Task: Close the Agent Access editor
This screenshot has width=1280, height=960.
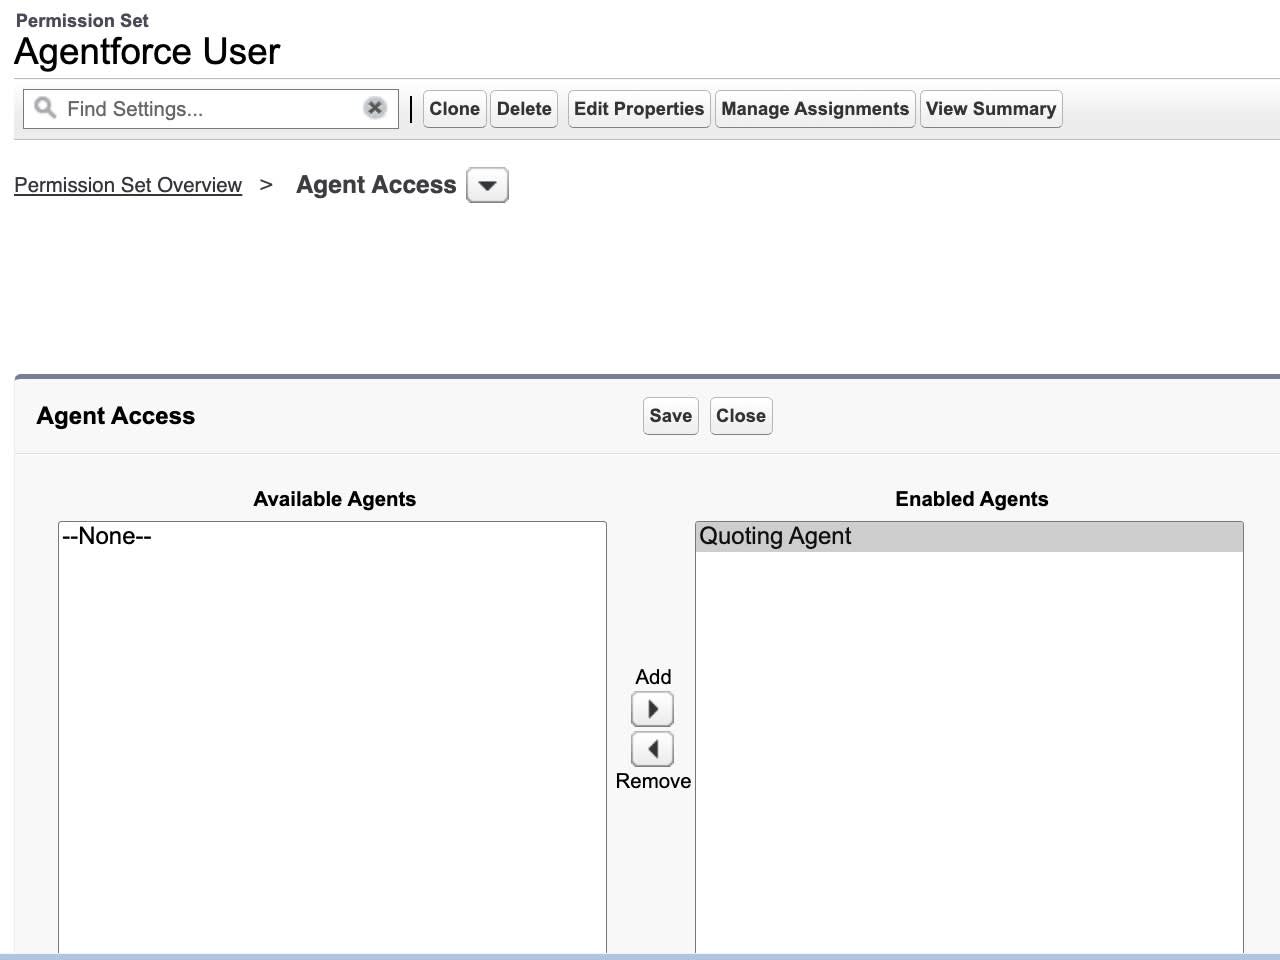Action: 740,415
